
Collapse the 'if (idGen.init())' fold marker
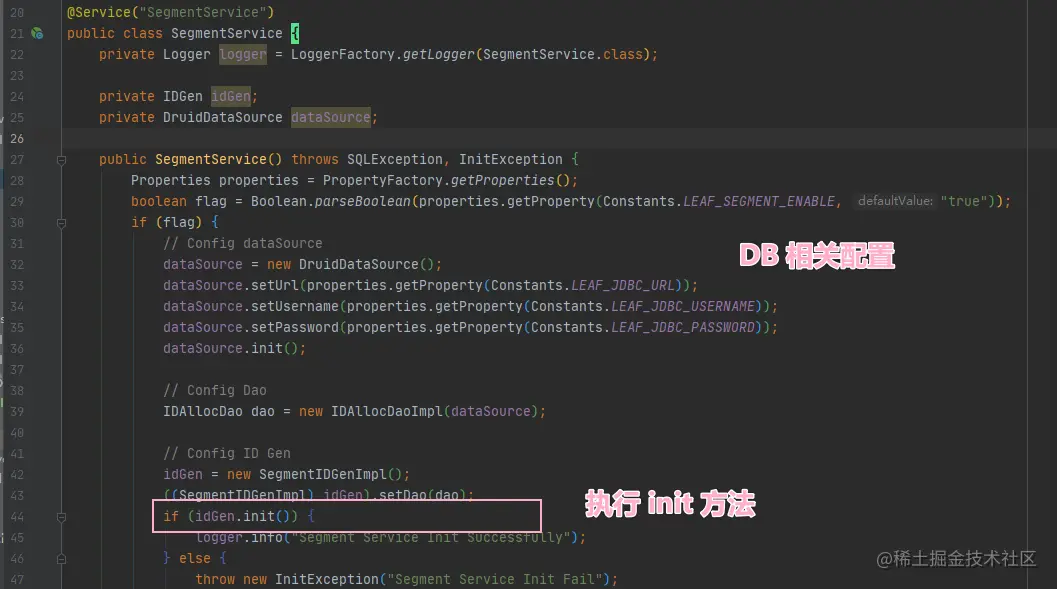pos(61,517)
